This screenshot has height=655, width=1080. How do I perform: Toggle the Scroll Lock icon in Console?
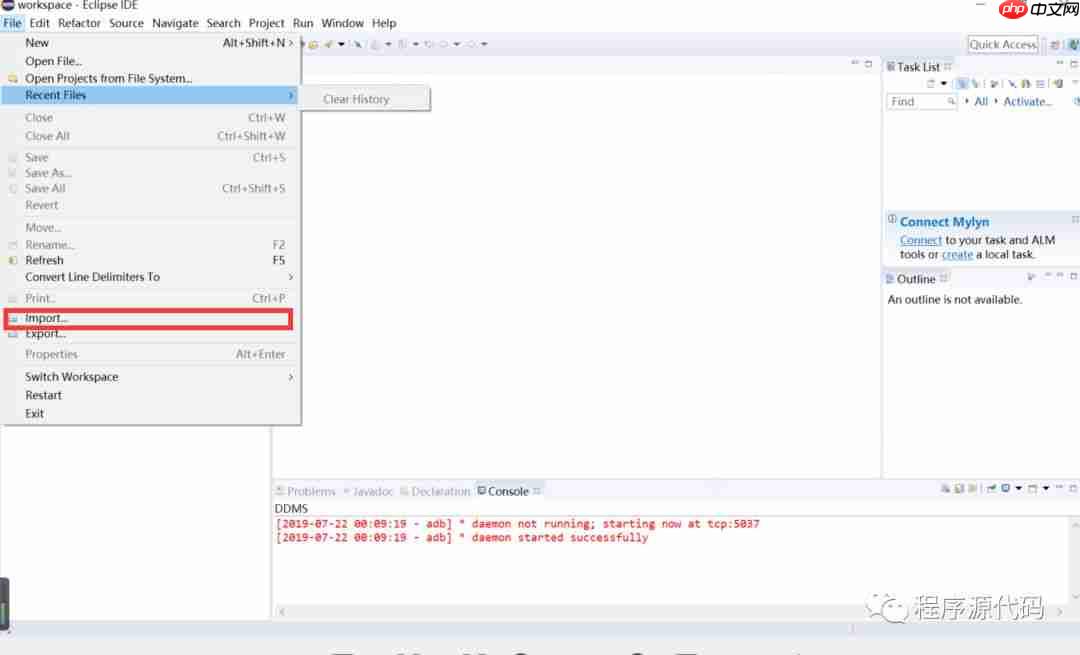pos(959,489)
